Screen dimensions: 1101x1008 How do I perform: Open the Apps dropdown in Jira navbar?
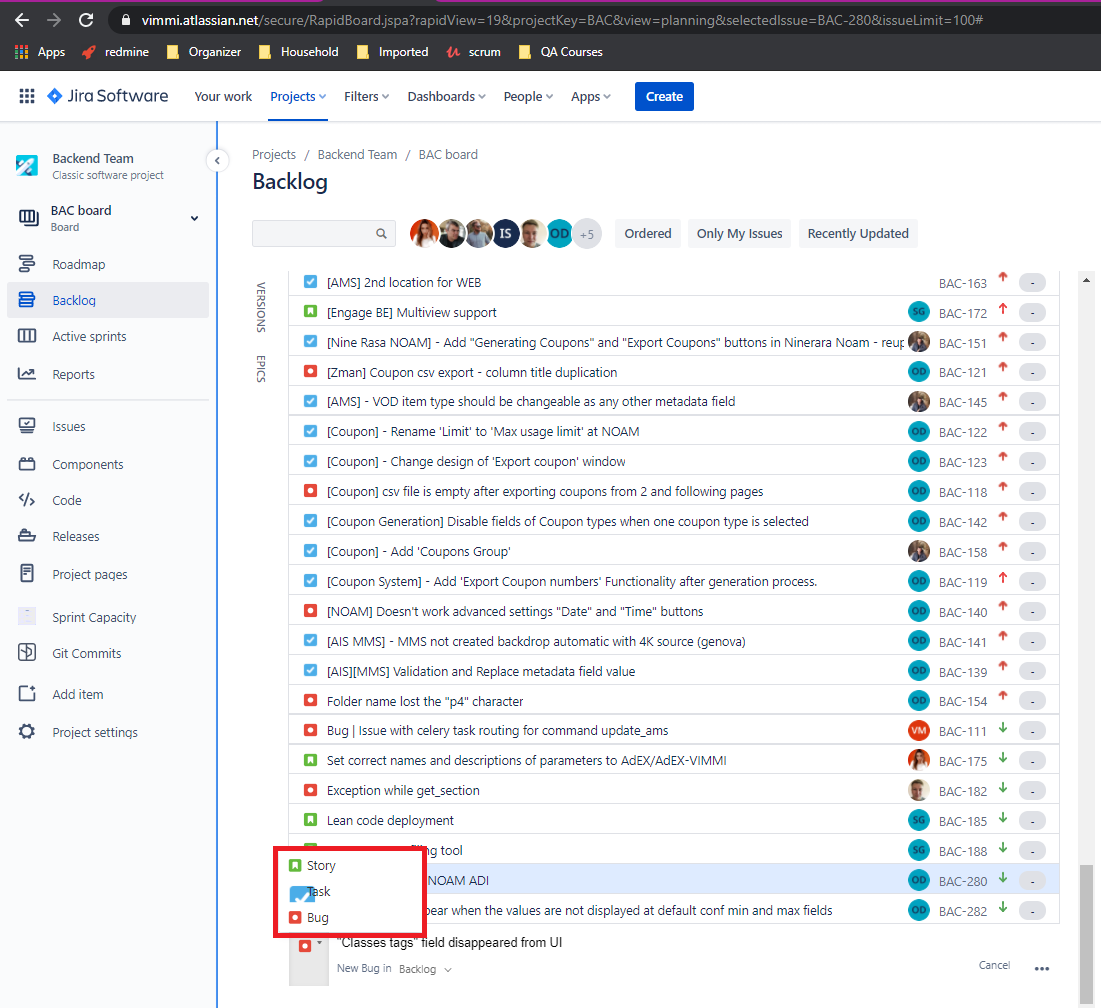591,96
